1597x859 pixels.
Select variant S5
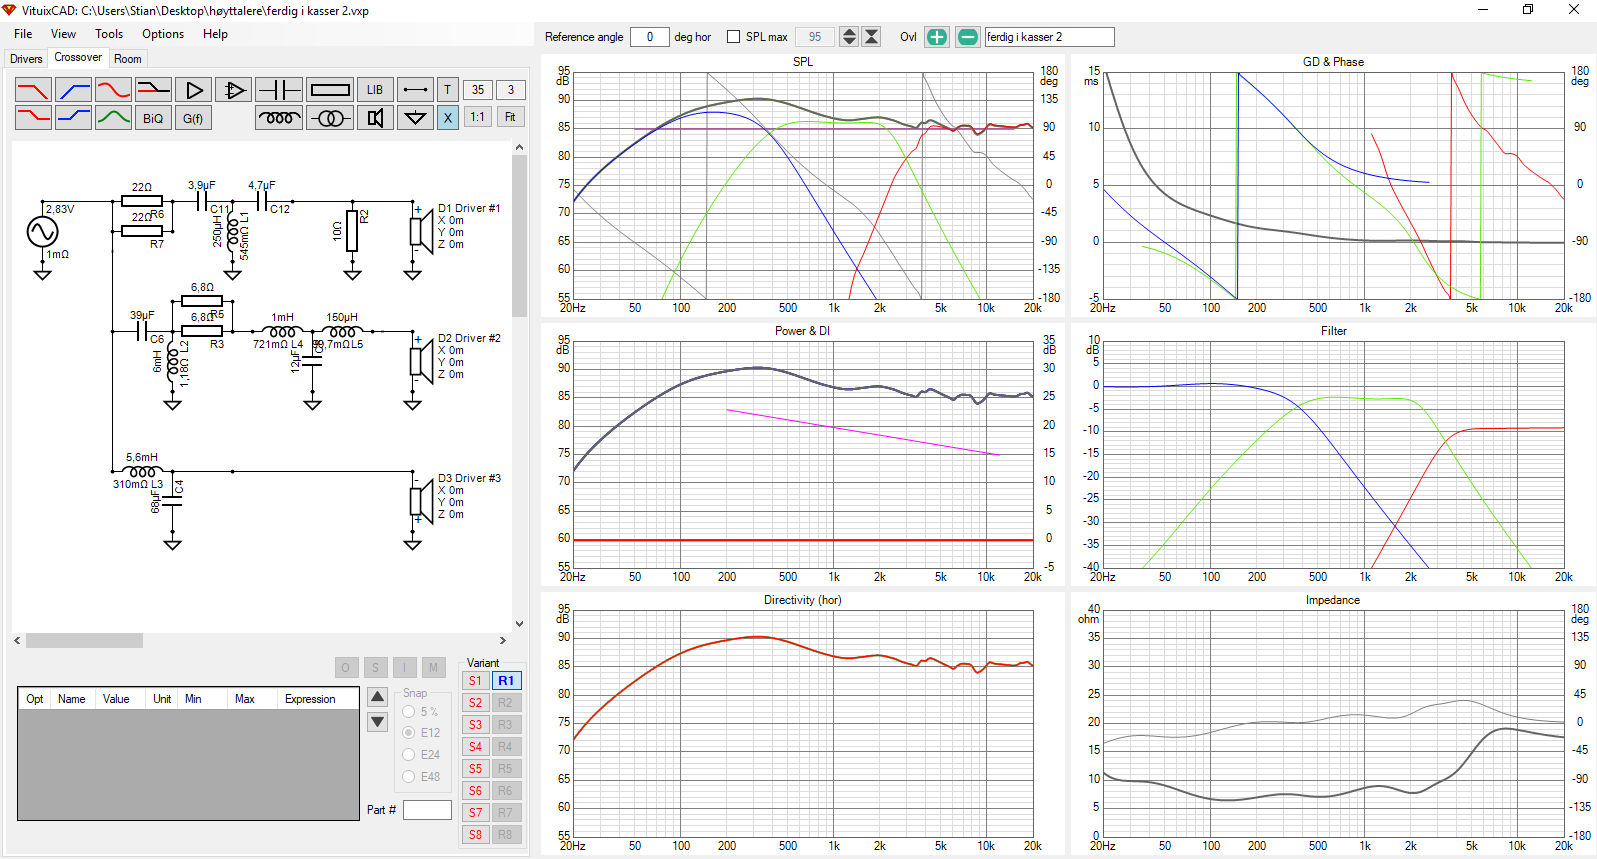pos(476,769)
